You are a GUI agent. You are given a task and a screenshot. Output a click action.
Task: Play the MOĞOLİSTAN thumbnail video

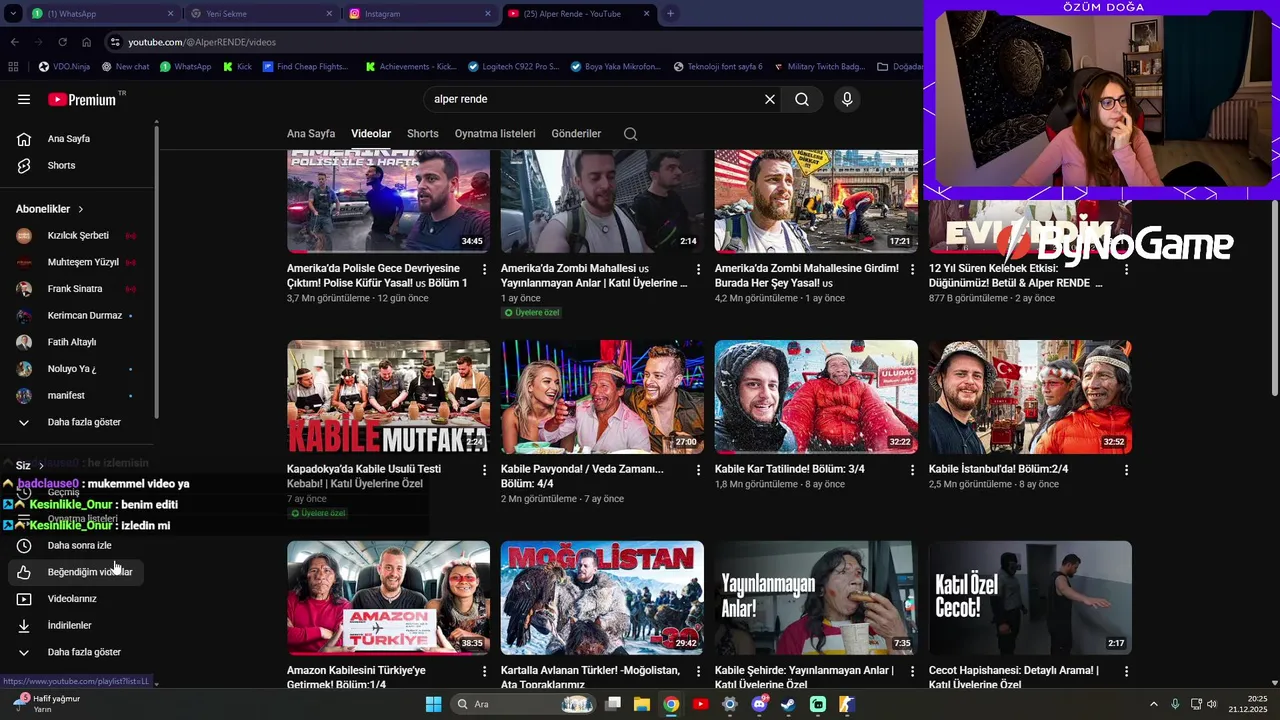[x=602, y=598]
